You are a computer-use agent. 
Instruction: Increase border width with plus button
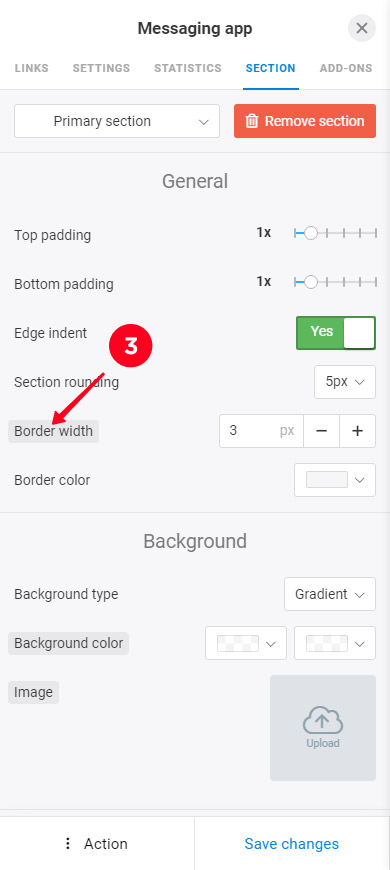[358, 431]
